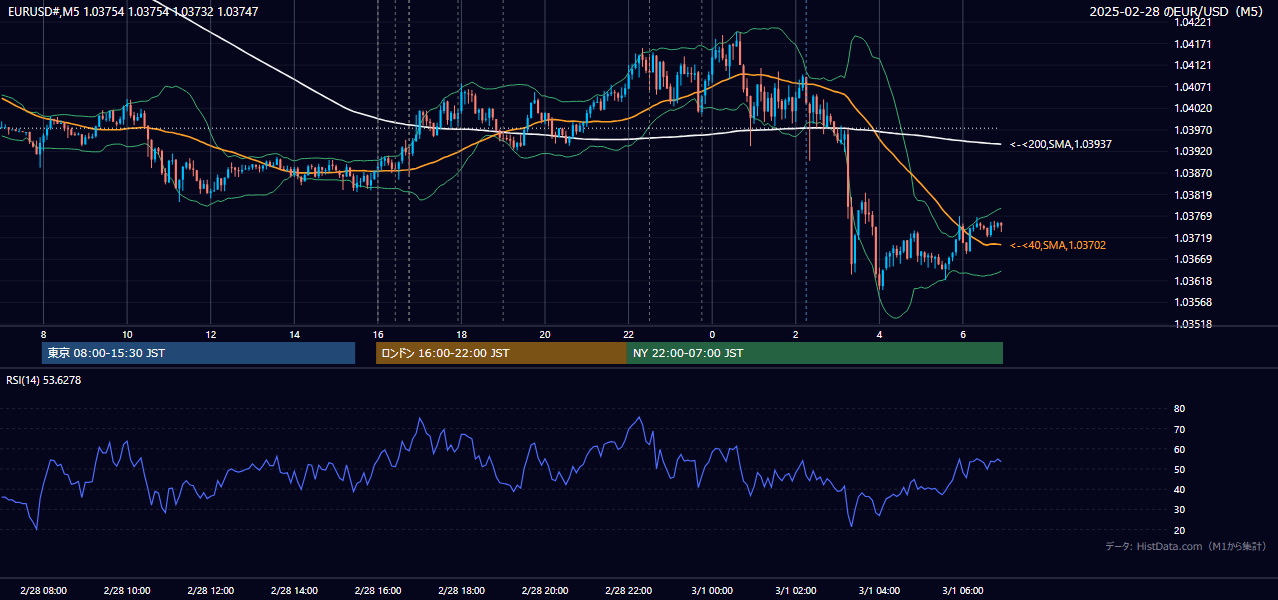Click hour label 10 under price chart
The image size is (1278, 600).
coord(127,334)
